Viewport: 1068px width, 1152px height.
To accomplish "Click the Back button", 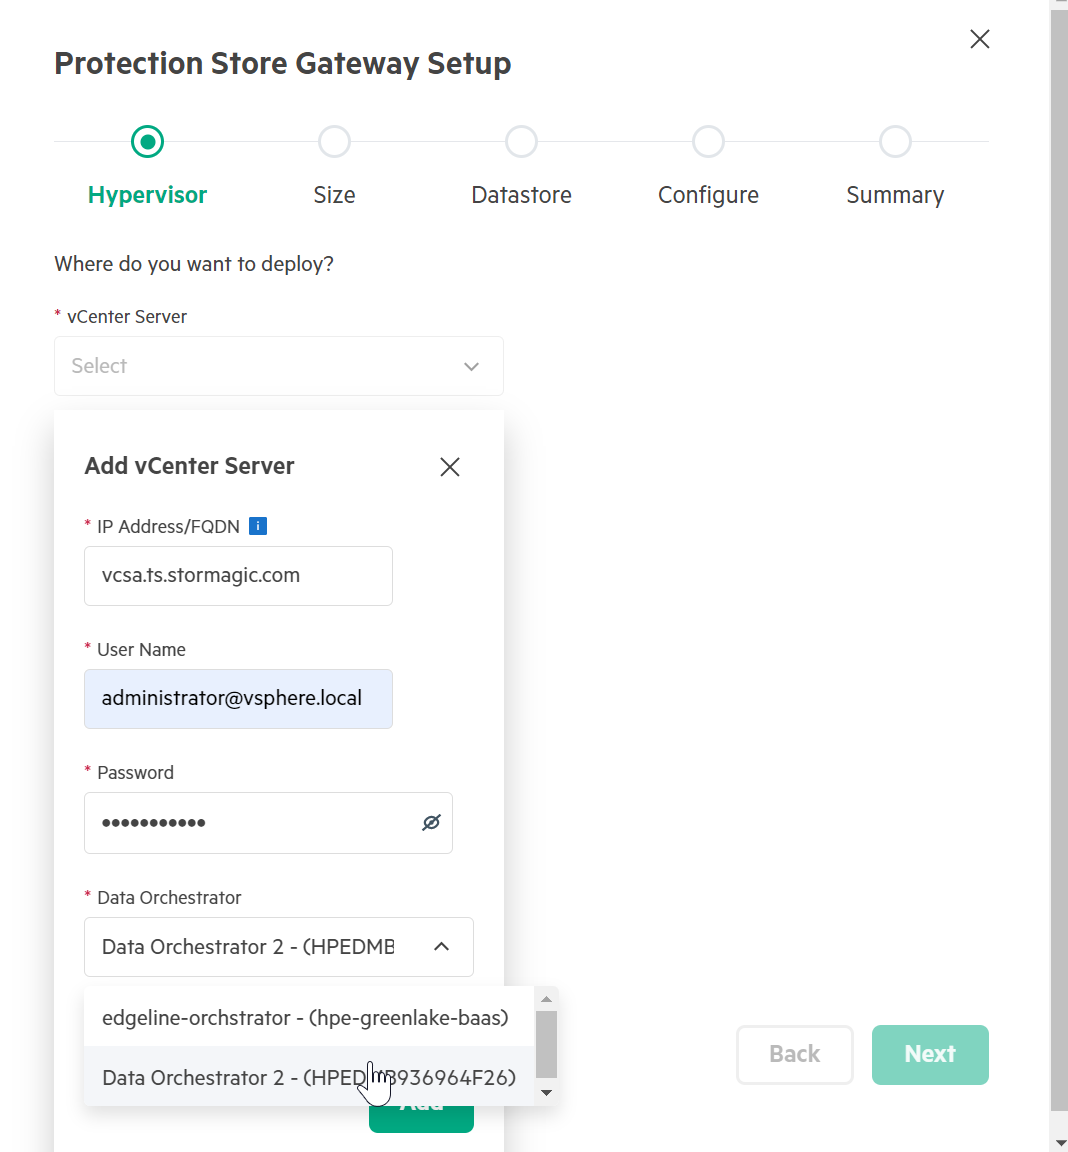I will click(795, 1054).
